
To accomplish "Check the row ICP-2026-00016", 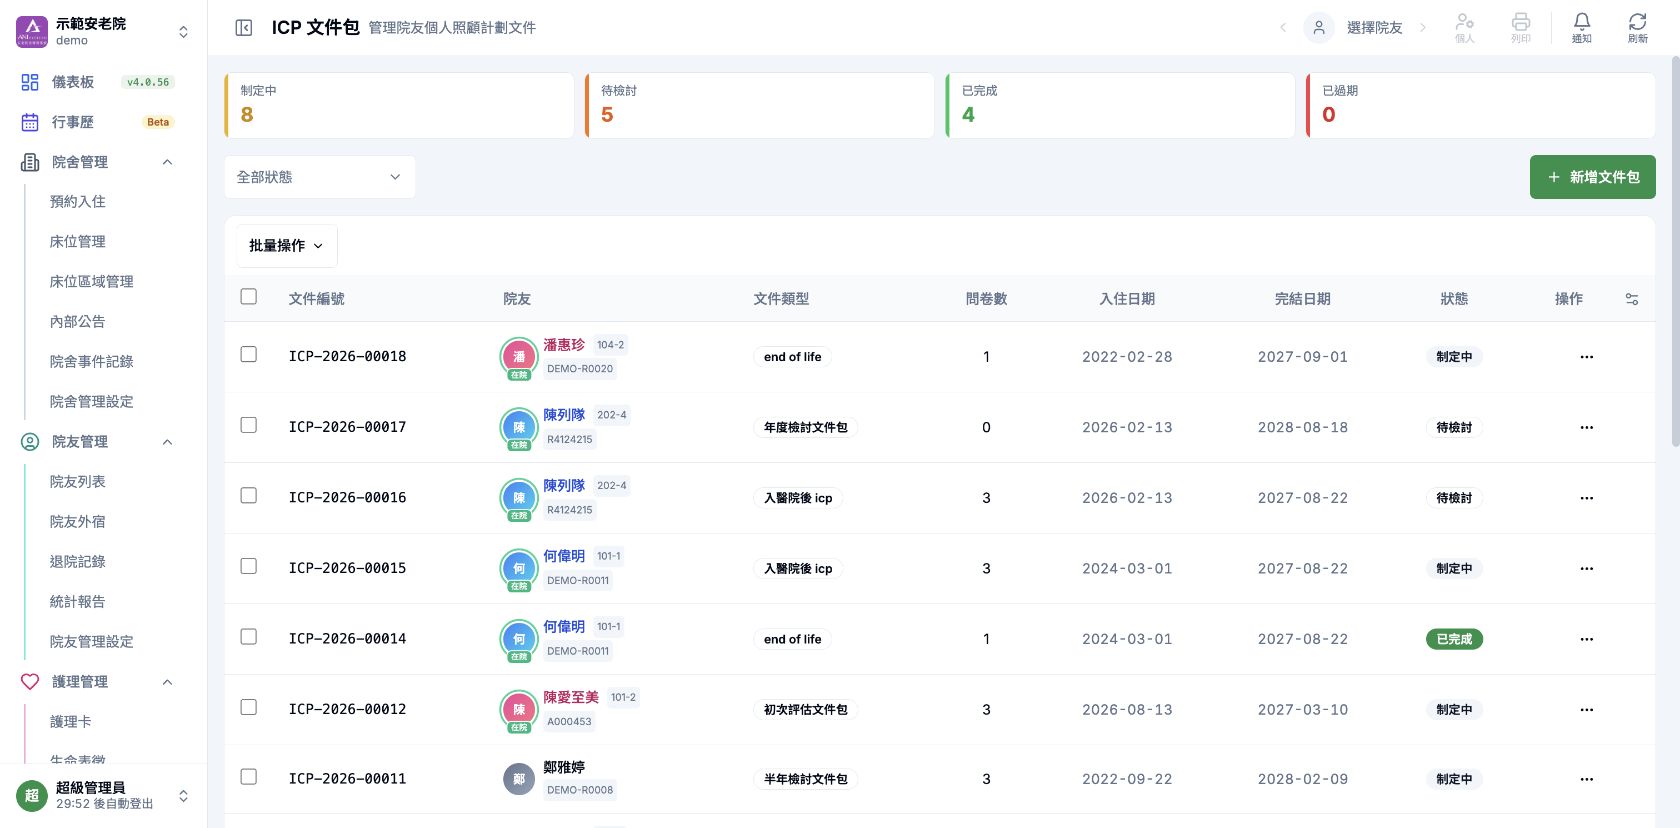I will click(249, 496).
